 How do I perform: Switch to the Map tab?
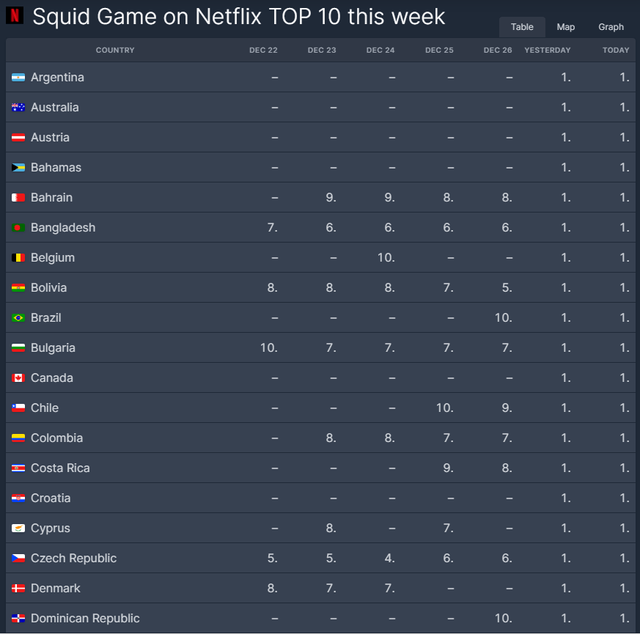[566, 27]
